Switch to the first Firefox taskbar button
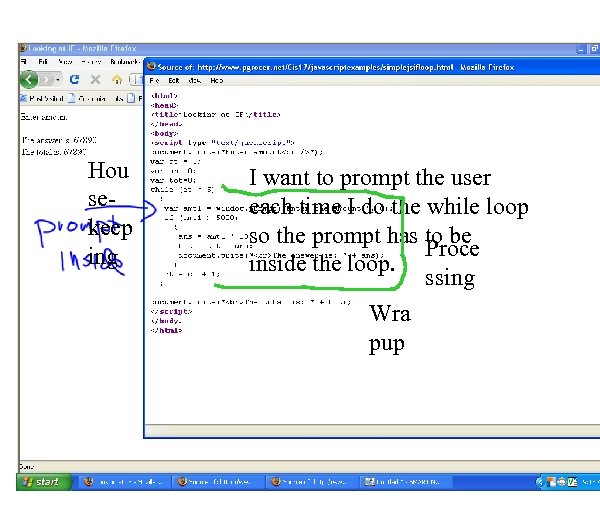The height and width of the screenshot is (512, 600). 124,482
